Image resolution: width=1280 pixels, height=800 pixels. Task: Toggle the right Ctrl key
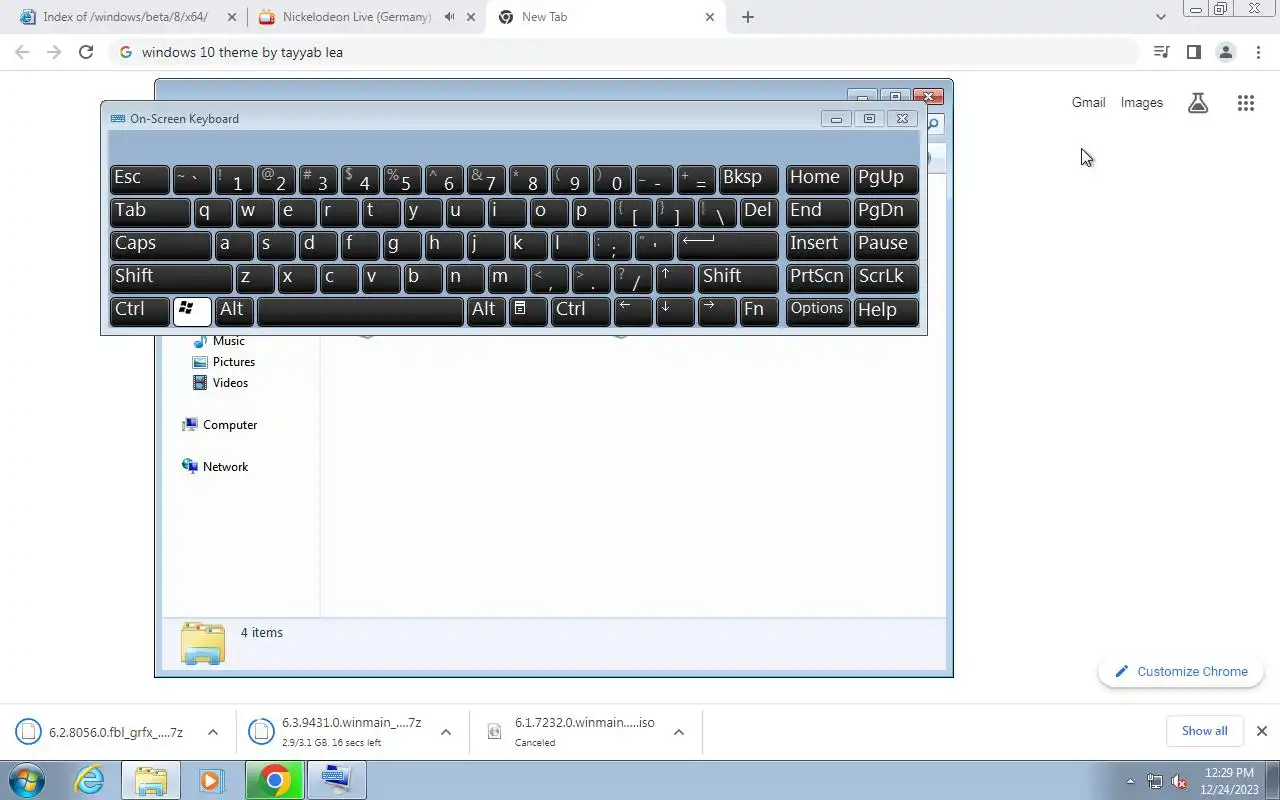click(x=581, y=311)
